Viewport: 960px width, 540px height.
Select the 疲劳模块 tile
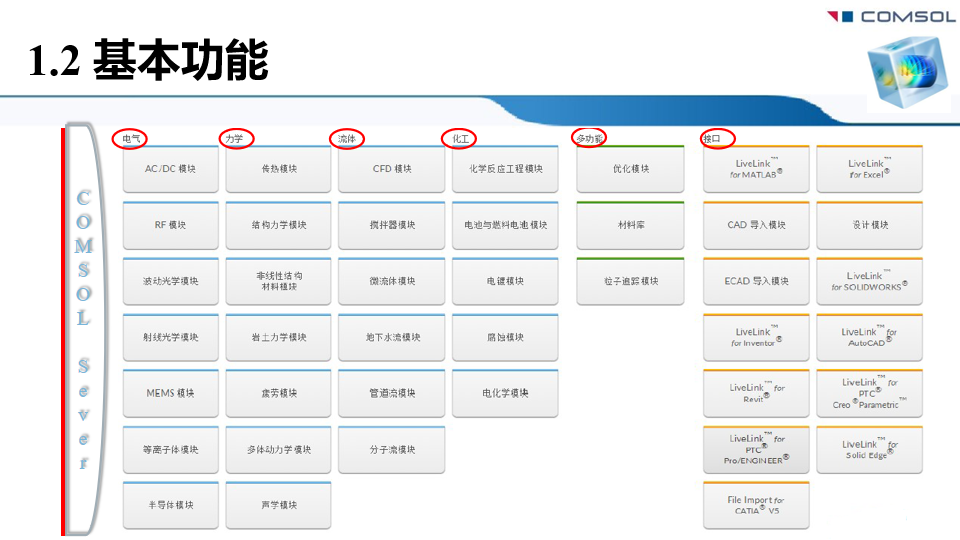click(x=279, y=393)
